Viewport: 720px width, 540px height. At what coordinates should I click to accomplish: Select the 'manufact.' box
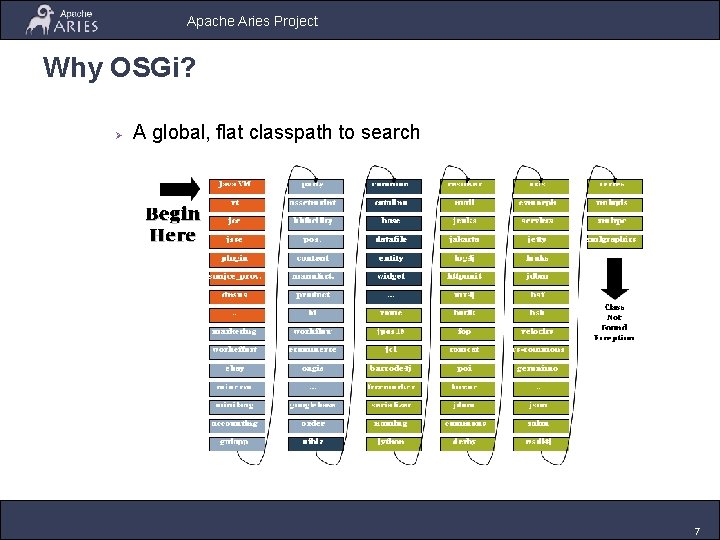(316, 278)
